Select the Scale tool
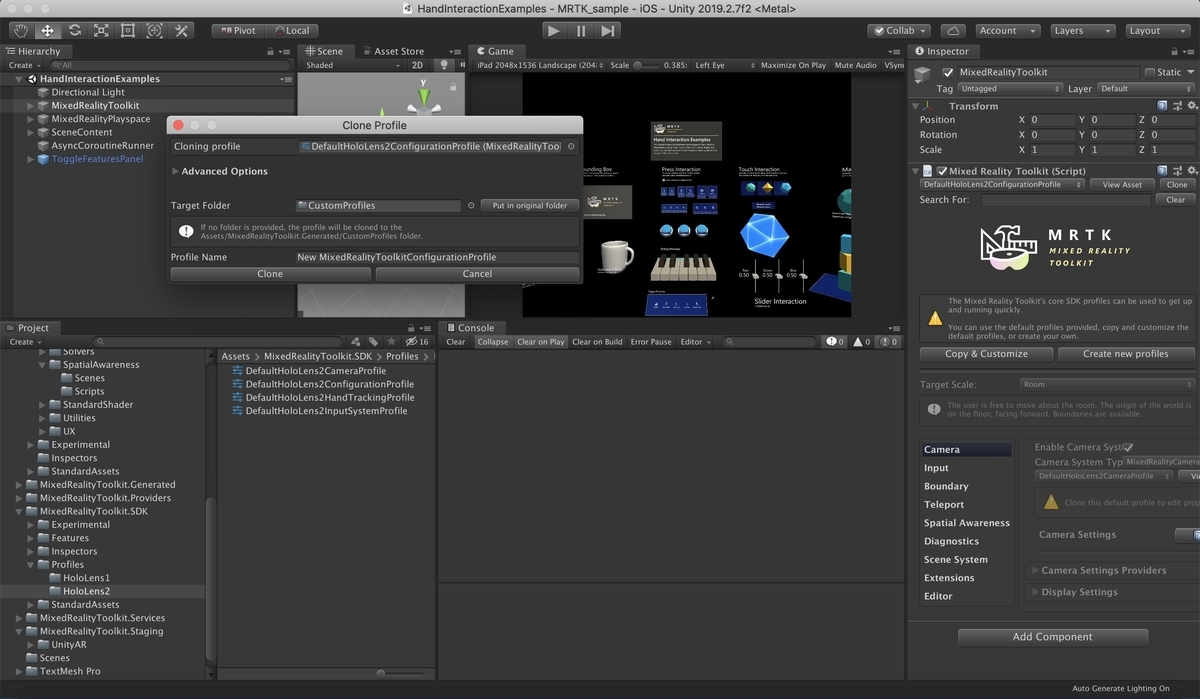 [x=101, y=31]
